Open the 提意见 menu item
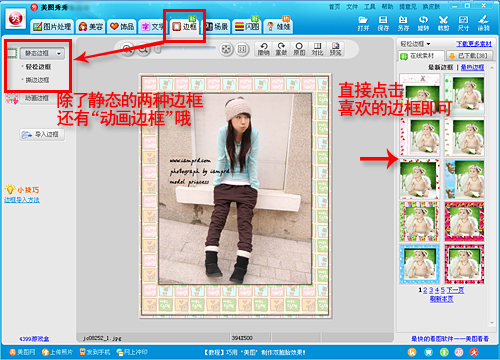 pyautogui.click(x=408, y=7)
